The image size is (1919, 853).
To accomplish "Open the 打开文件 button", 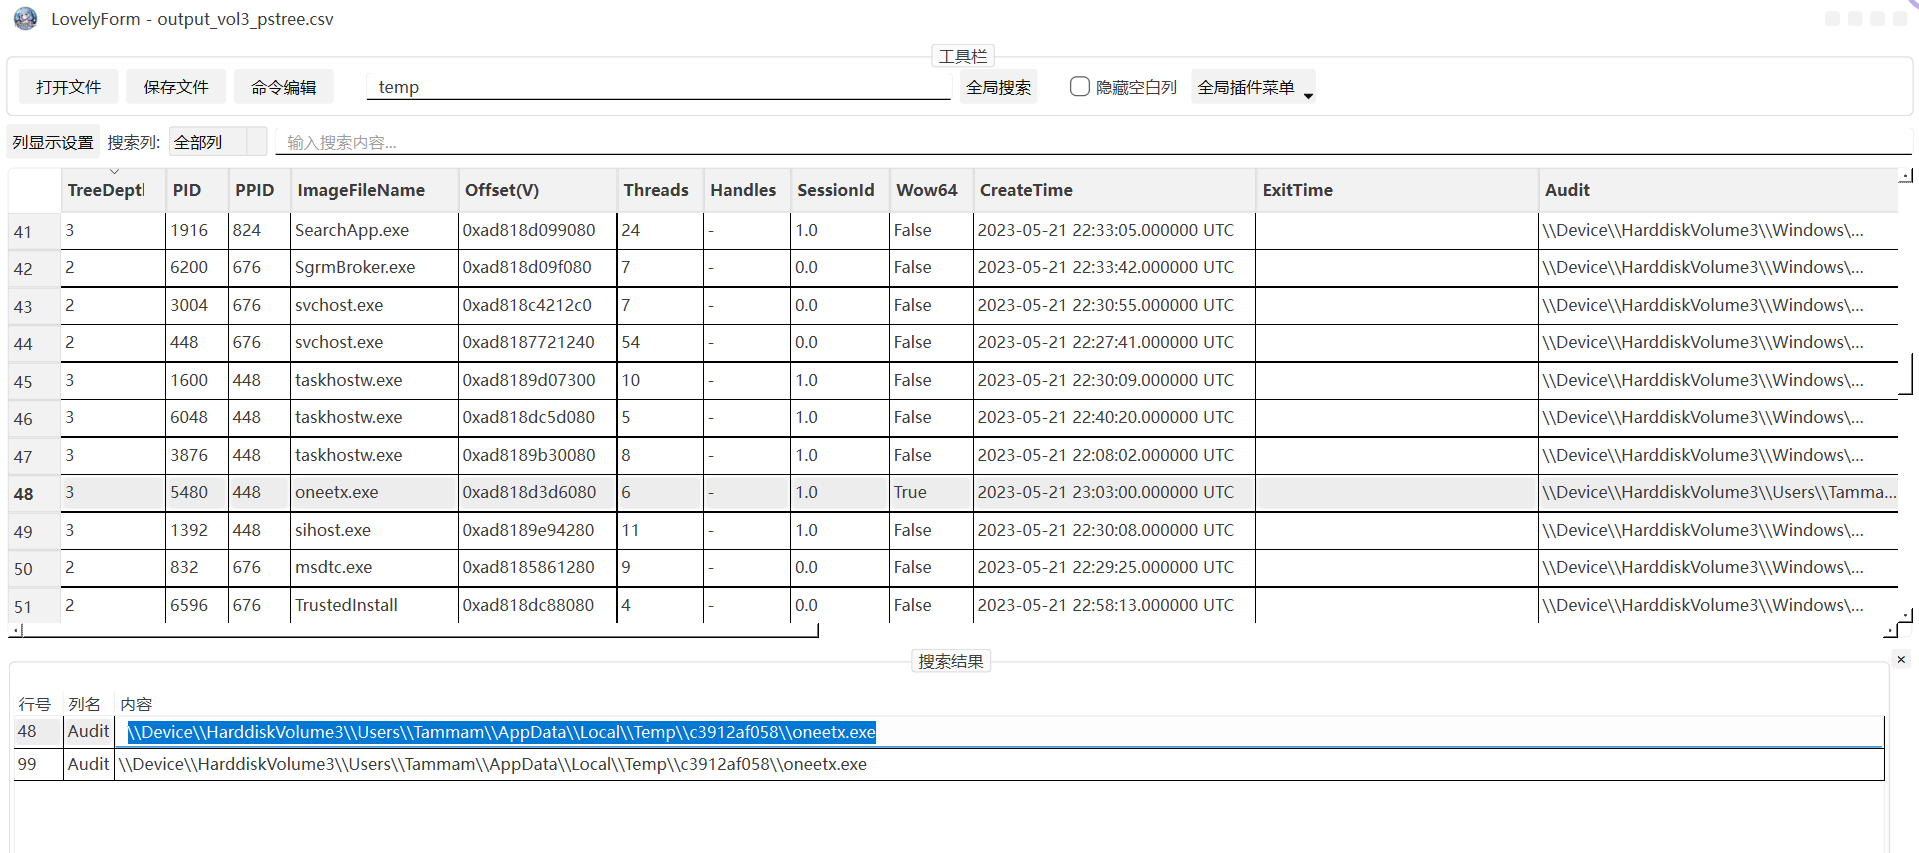I will pos(68,87).
